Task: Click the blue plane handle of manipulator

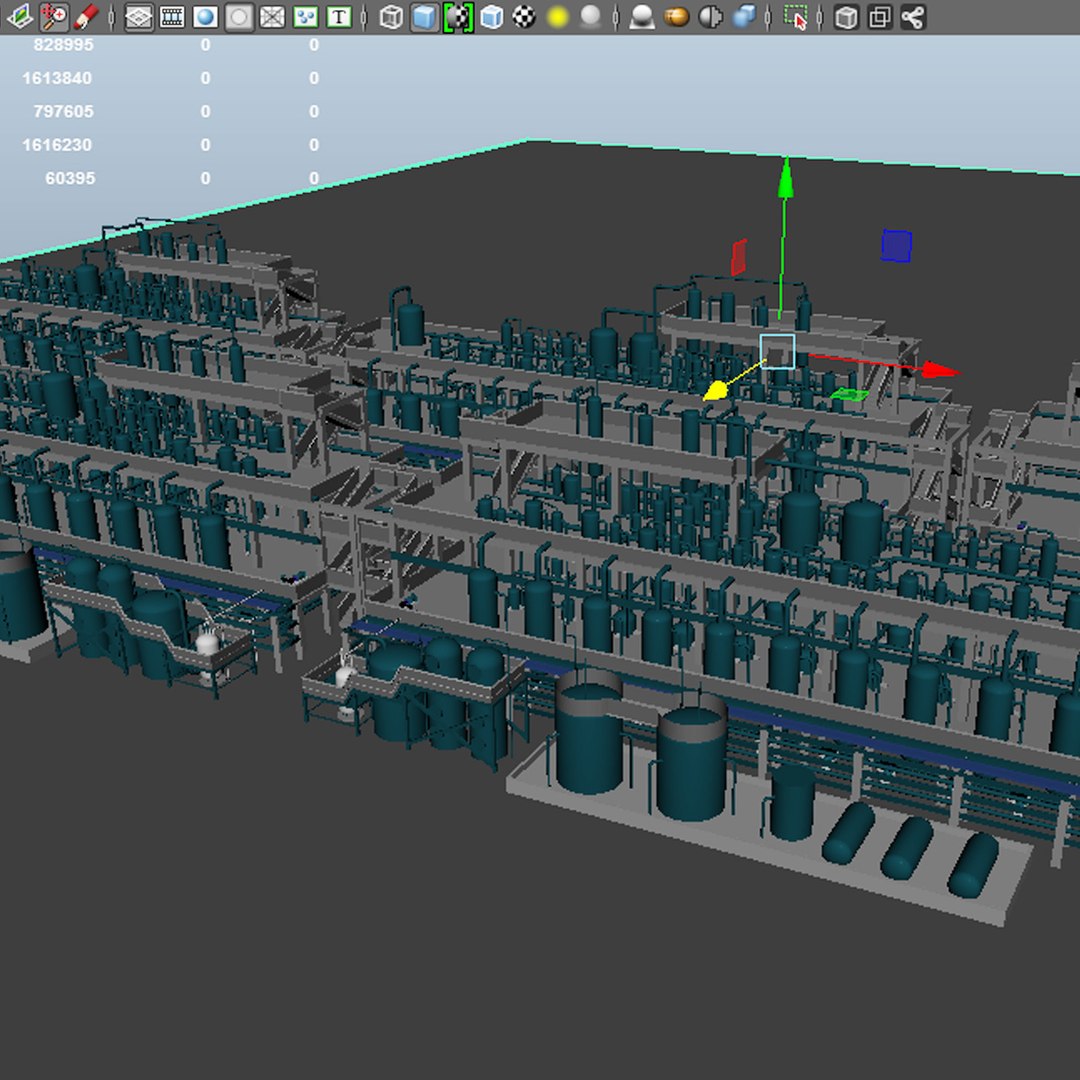Action: (897, 246)
